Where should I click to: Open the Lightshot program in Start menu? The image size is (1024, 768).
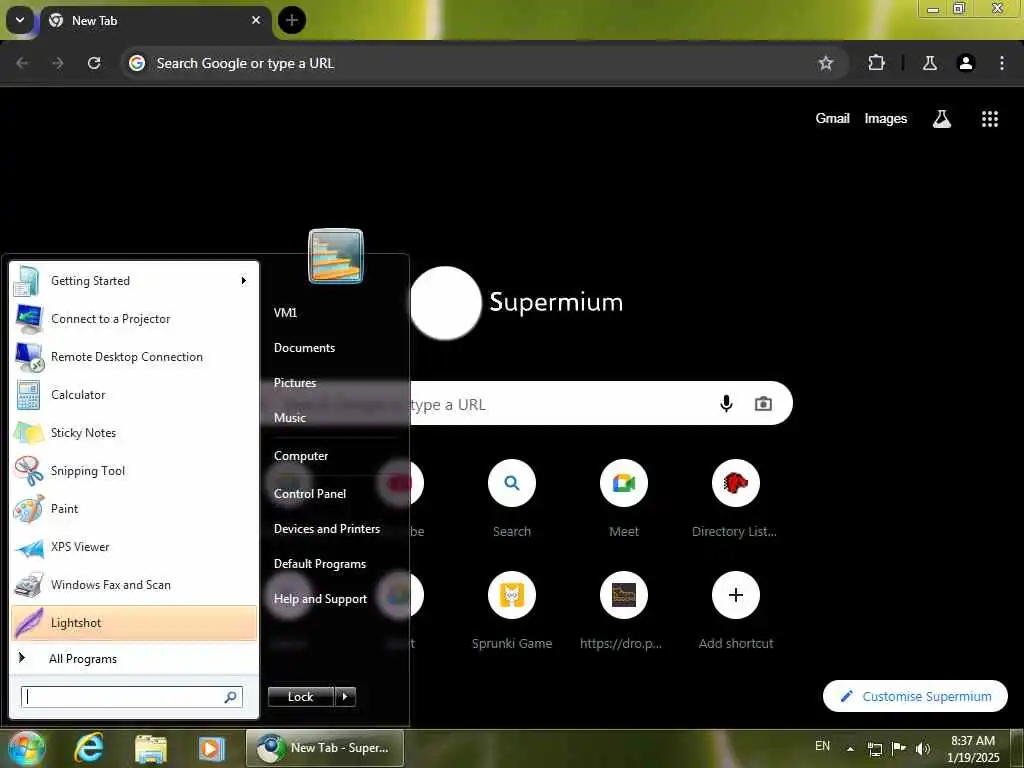point(134,622)
